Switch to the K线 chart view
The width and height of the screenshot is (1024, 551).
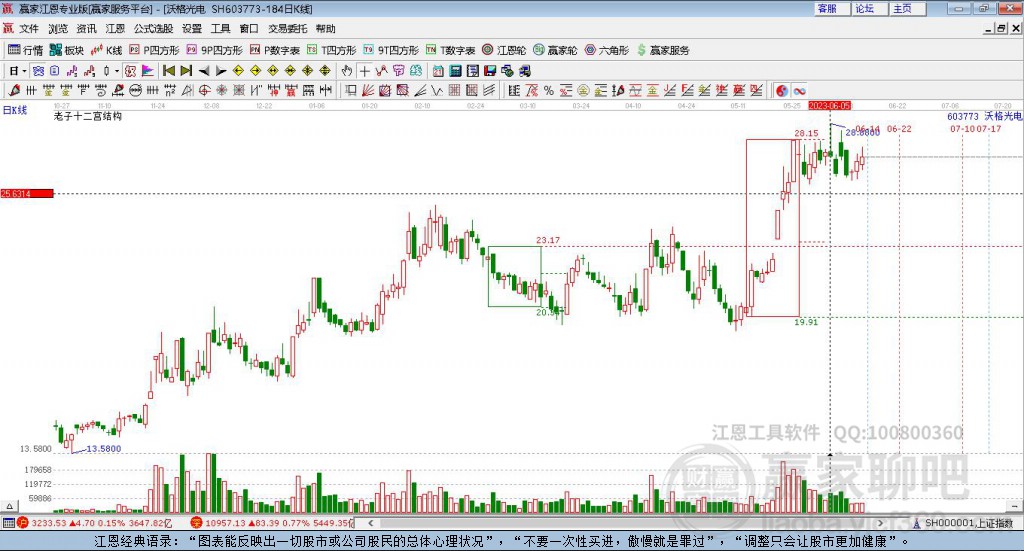tap(106, 50)
